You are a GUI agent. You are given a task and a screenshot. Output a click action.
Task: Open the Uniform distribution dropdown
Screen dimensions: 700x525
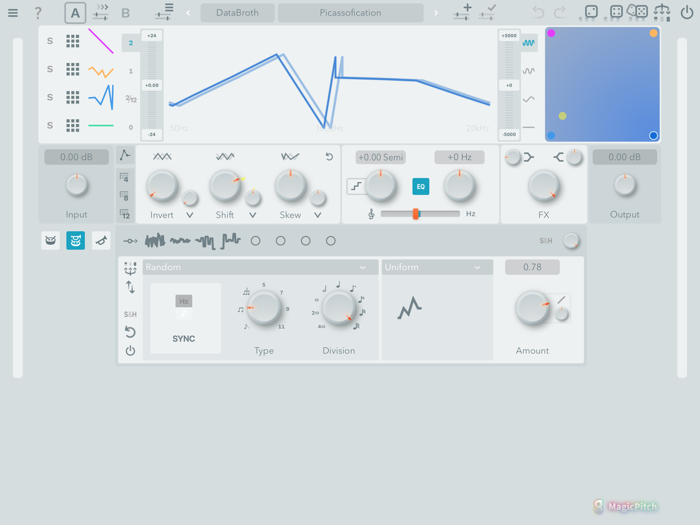click(x=436, y=268)
